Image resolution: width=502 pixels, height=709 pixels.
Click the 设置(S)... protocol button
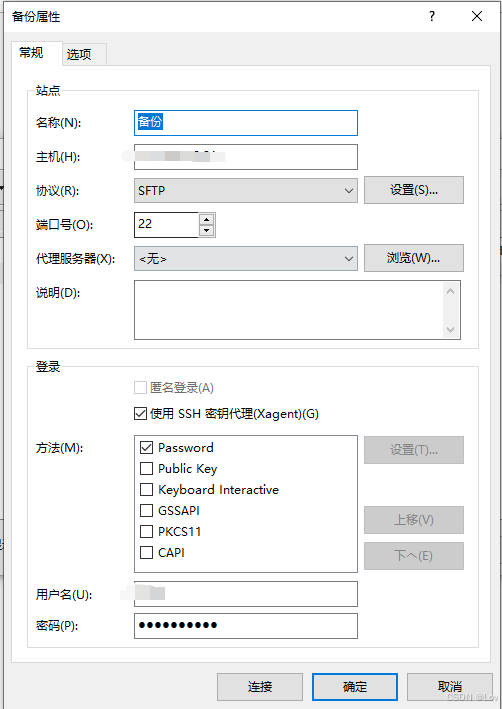click(x=414, y=190)
